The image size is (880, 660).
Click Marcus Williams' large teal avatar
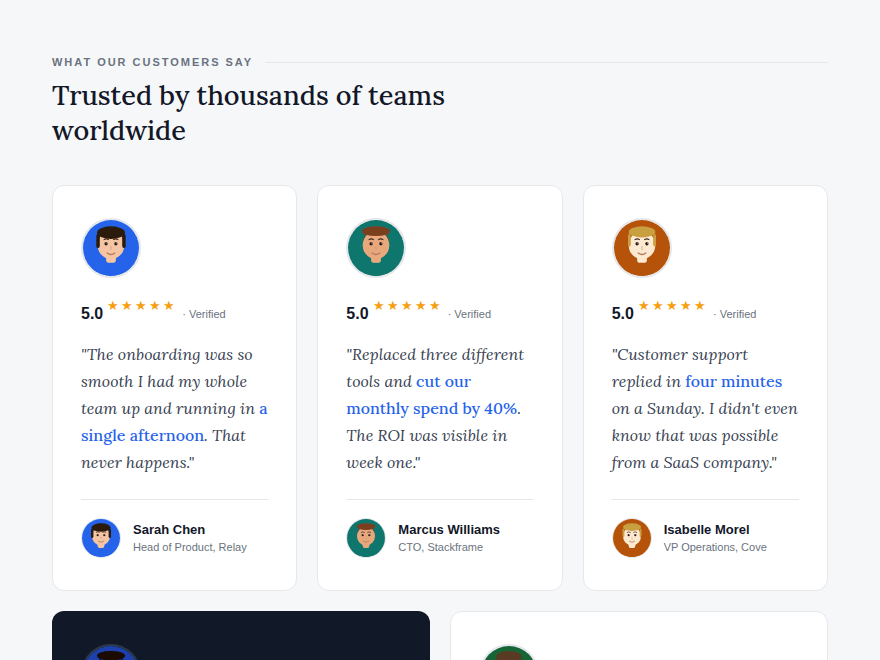[376, 248]
